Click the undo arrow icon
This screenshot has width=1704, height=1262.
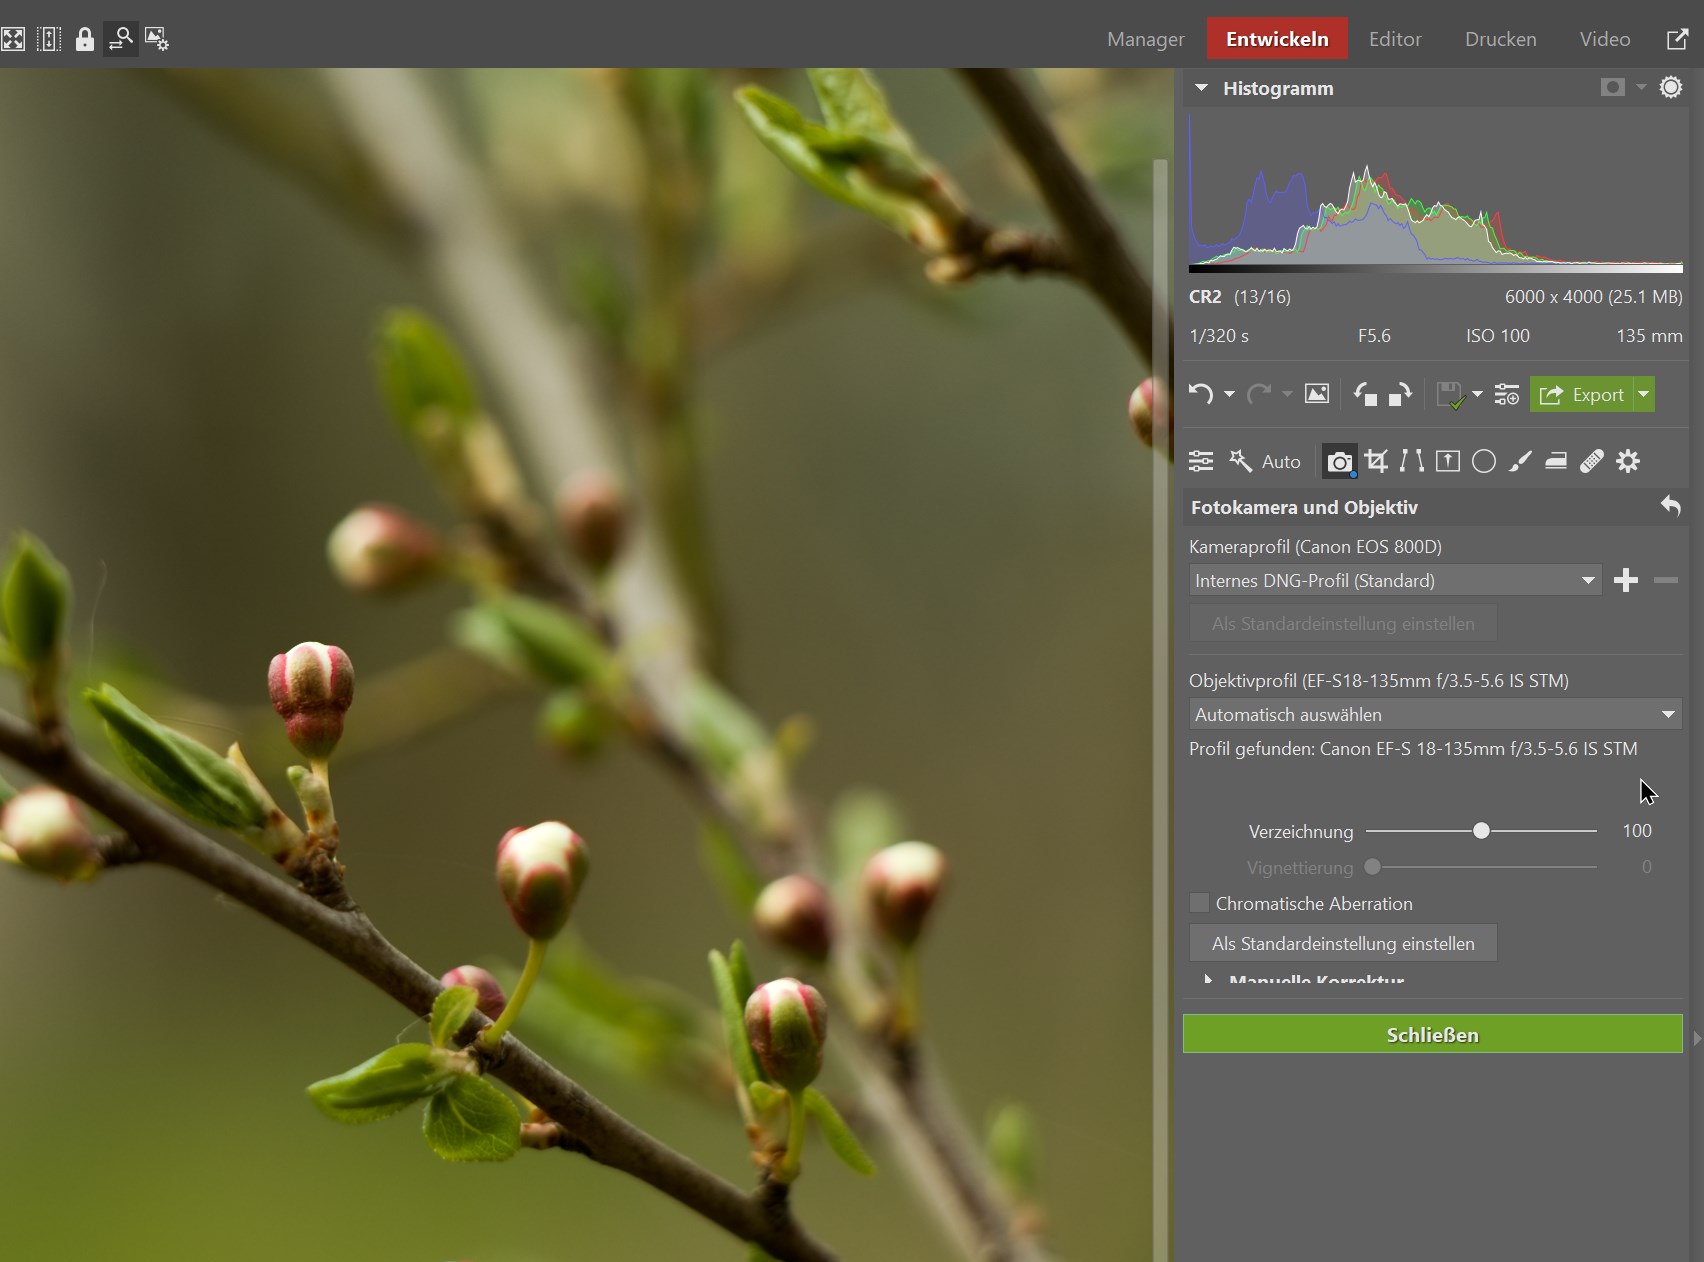coord(1201,395)
